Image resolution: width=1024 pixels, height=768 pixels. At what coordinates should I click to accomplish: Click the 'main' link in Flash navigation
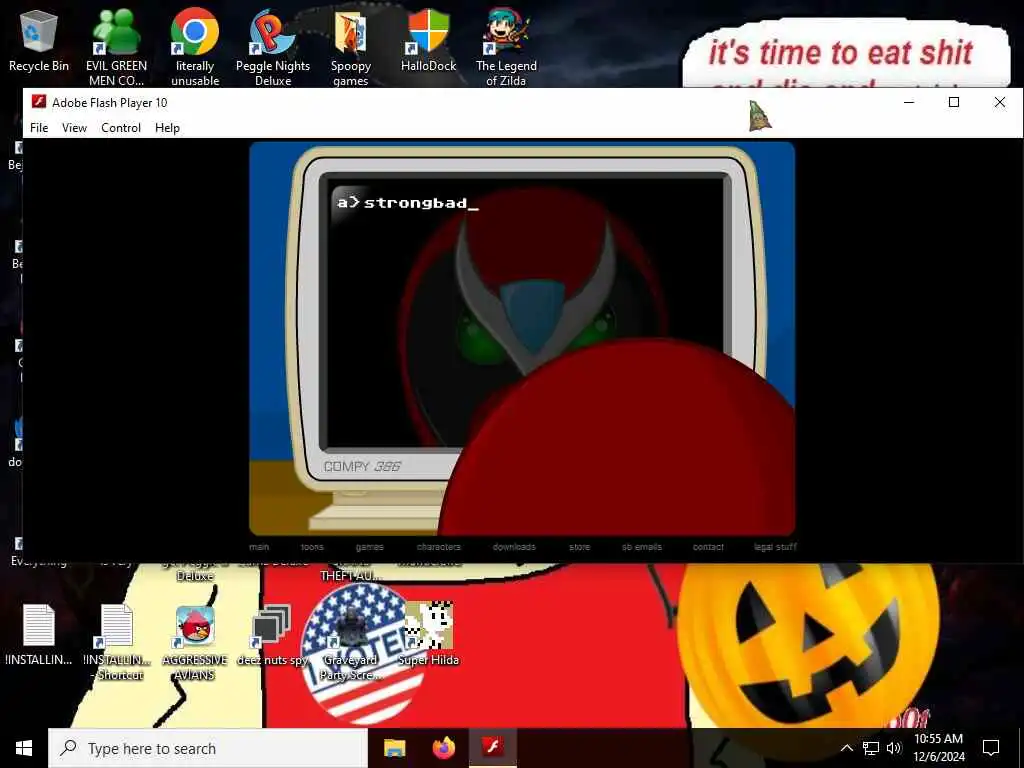tap(259, 547)
